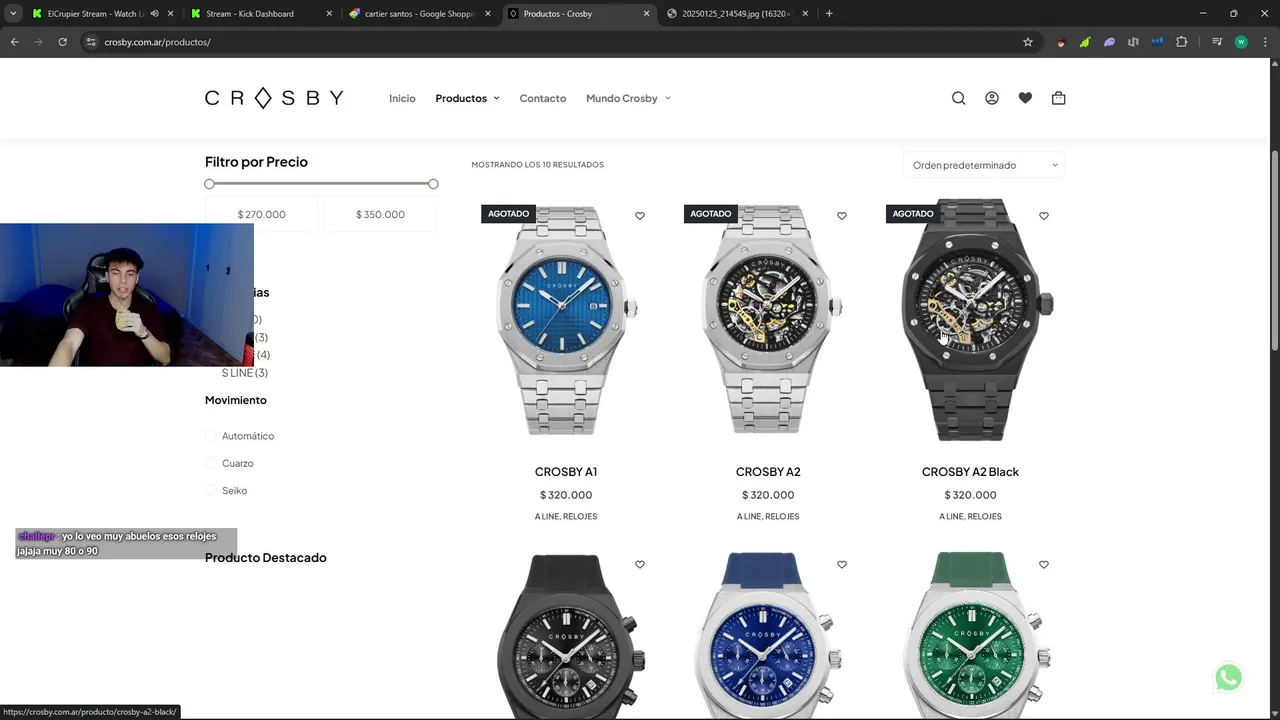
Task: Click the page vertical scrollbar
Action: 1274,250
